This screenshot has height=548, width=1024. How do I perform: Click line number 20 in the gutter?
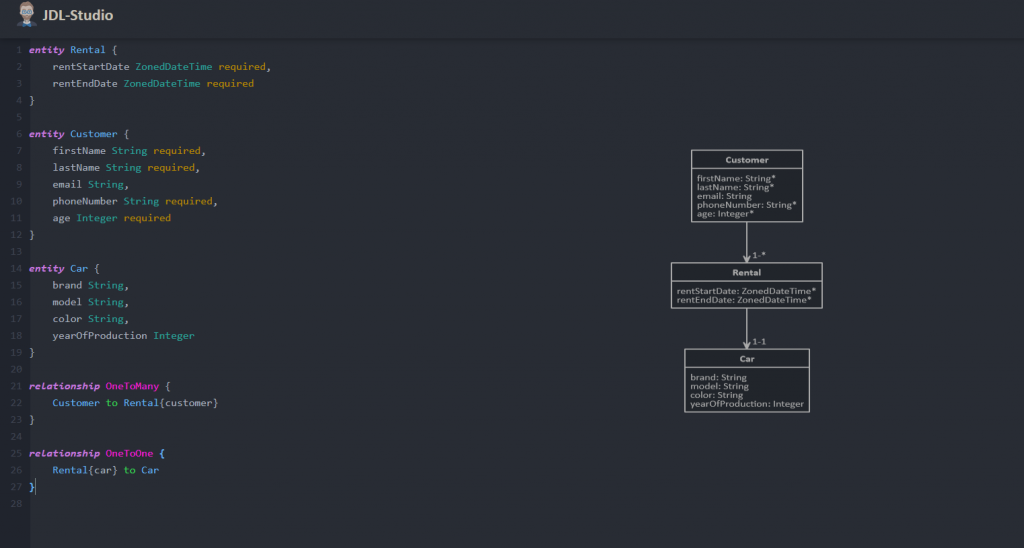point(16,369)
